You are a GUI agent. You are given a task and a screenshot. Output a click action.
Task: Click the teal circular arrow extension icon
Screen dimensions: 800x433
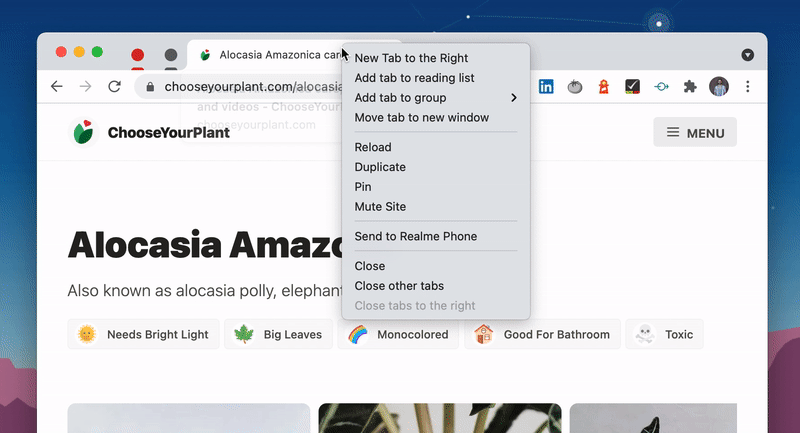pos(661,87)
